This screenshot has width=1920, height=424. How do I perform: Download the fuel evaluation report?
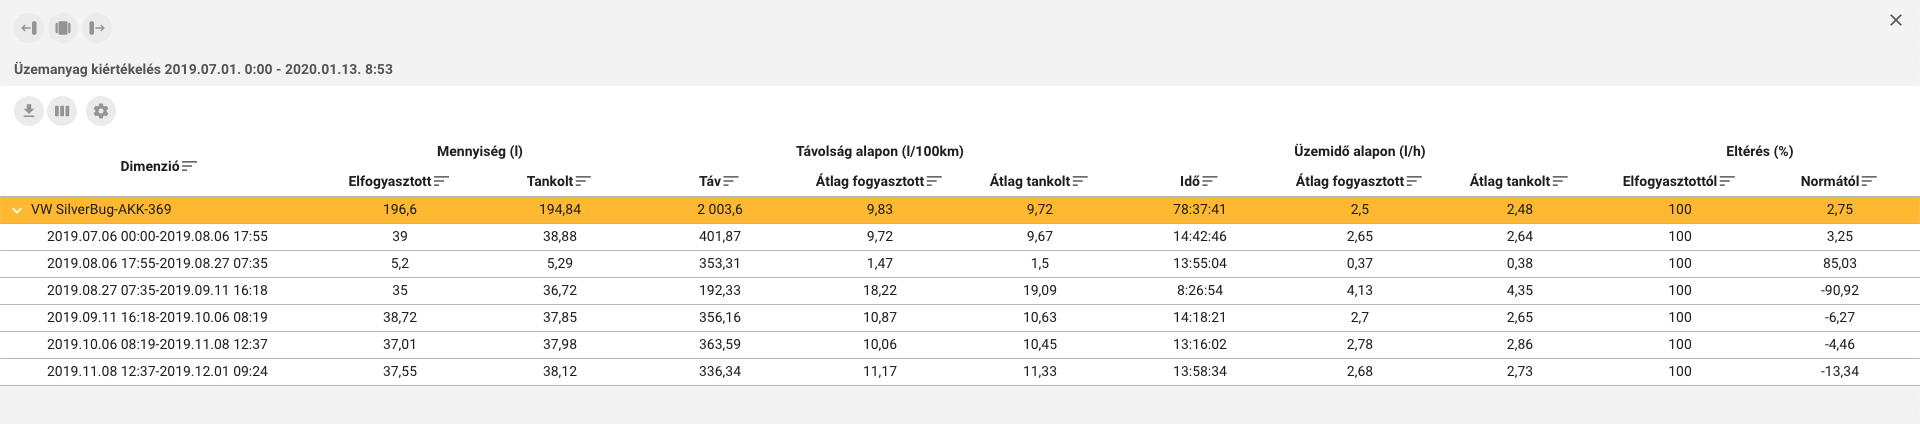click(29, 111)
